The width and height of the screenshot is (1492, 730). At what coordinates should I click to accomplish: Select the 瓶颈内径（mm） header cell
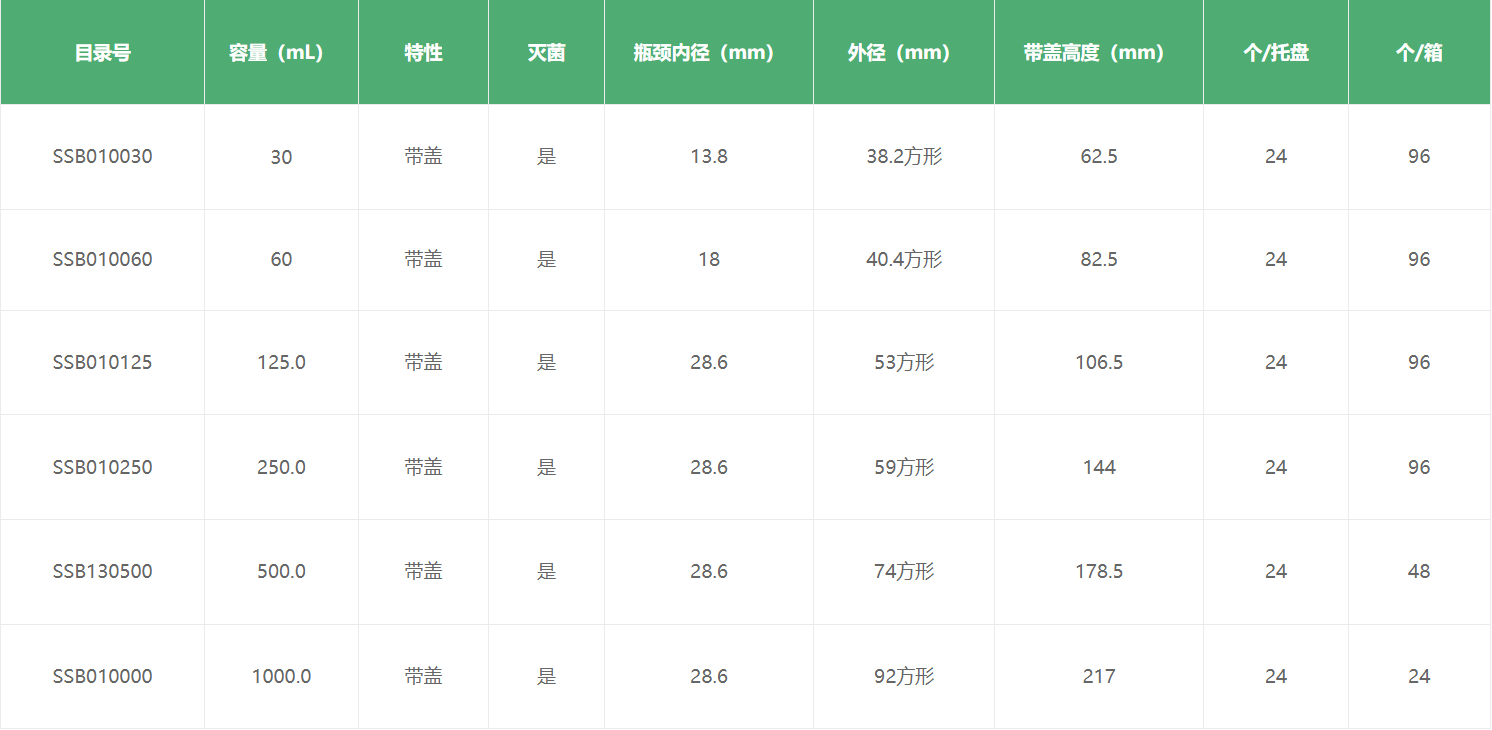pyautogui.click(x=708, y=53)
